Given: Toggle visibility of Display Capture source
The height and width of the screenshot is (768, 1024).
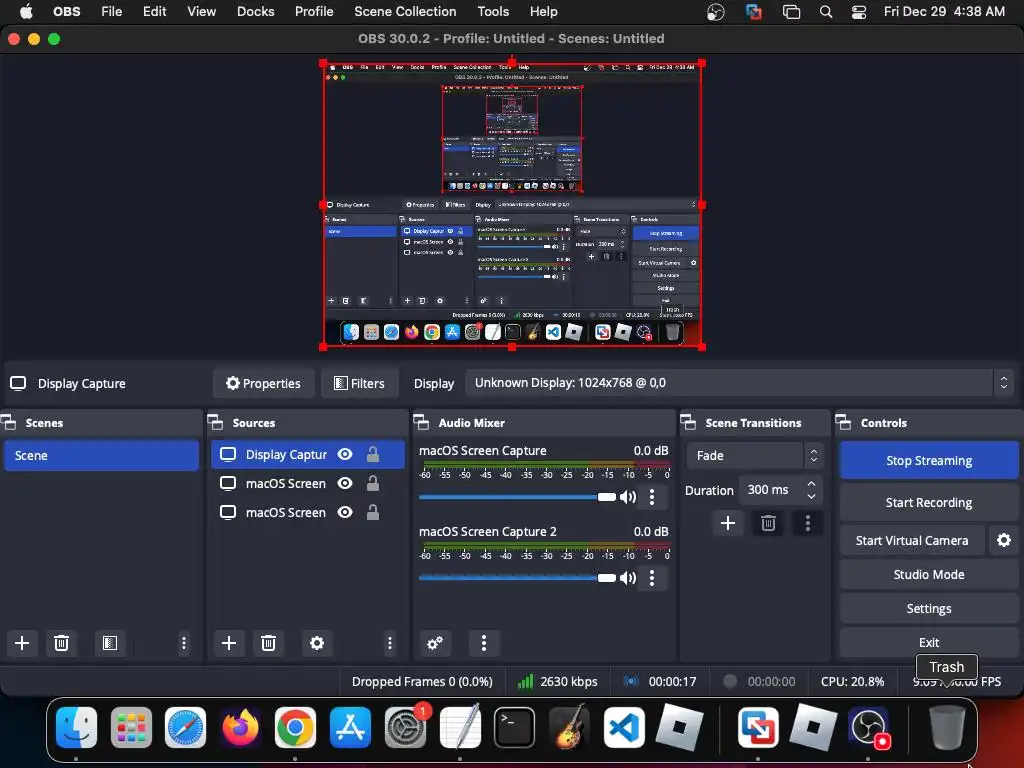Looking at the screenshot, I should click(x=345, y=455).
